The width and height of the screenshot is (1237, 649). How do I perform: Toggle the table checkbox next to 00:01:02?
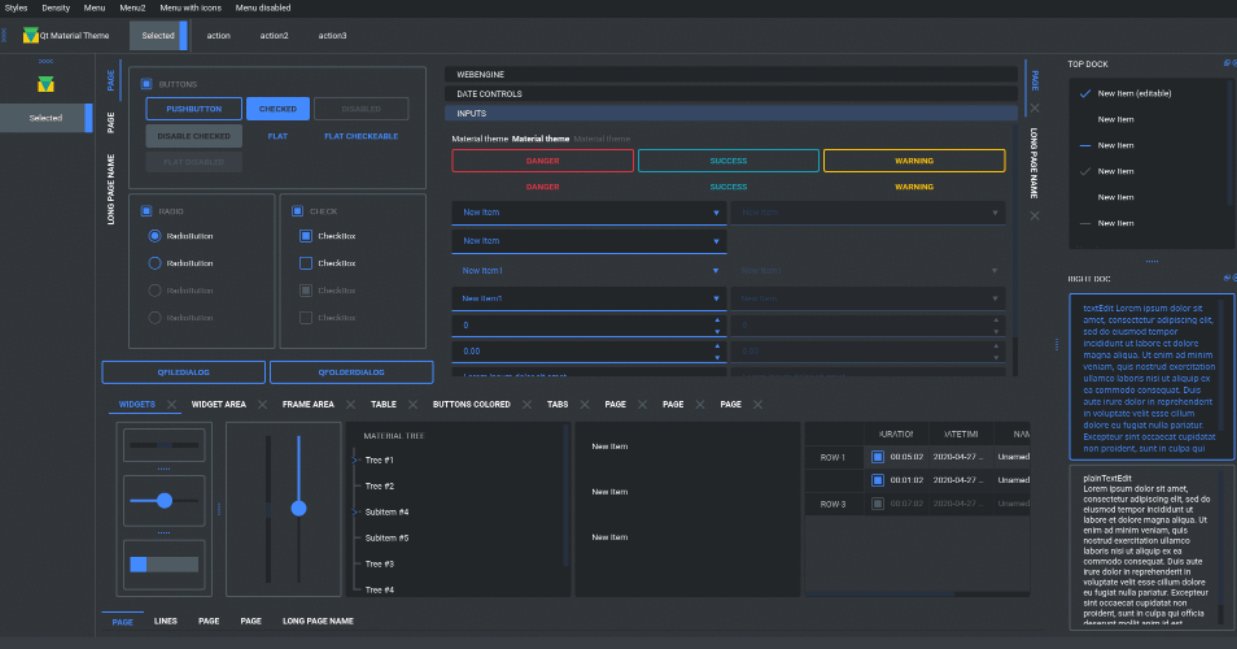coord(877,480)
